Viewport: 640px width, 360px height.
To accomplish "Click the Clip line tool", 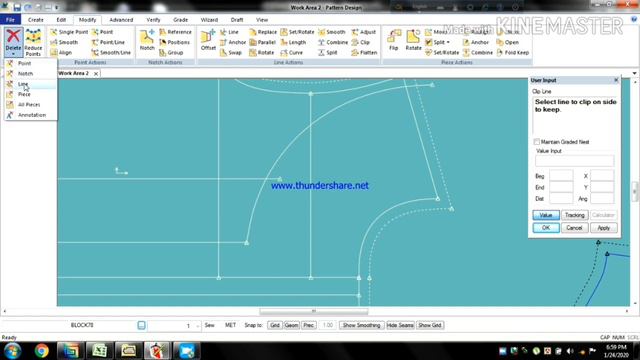I will click(x=360, y=42).
